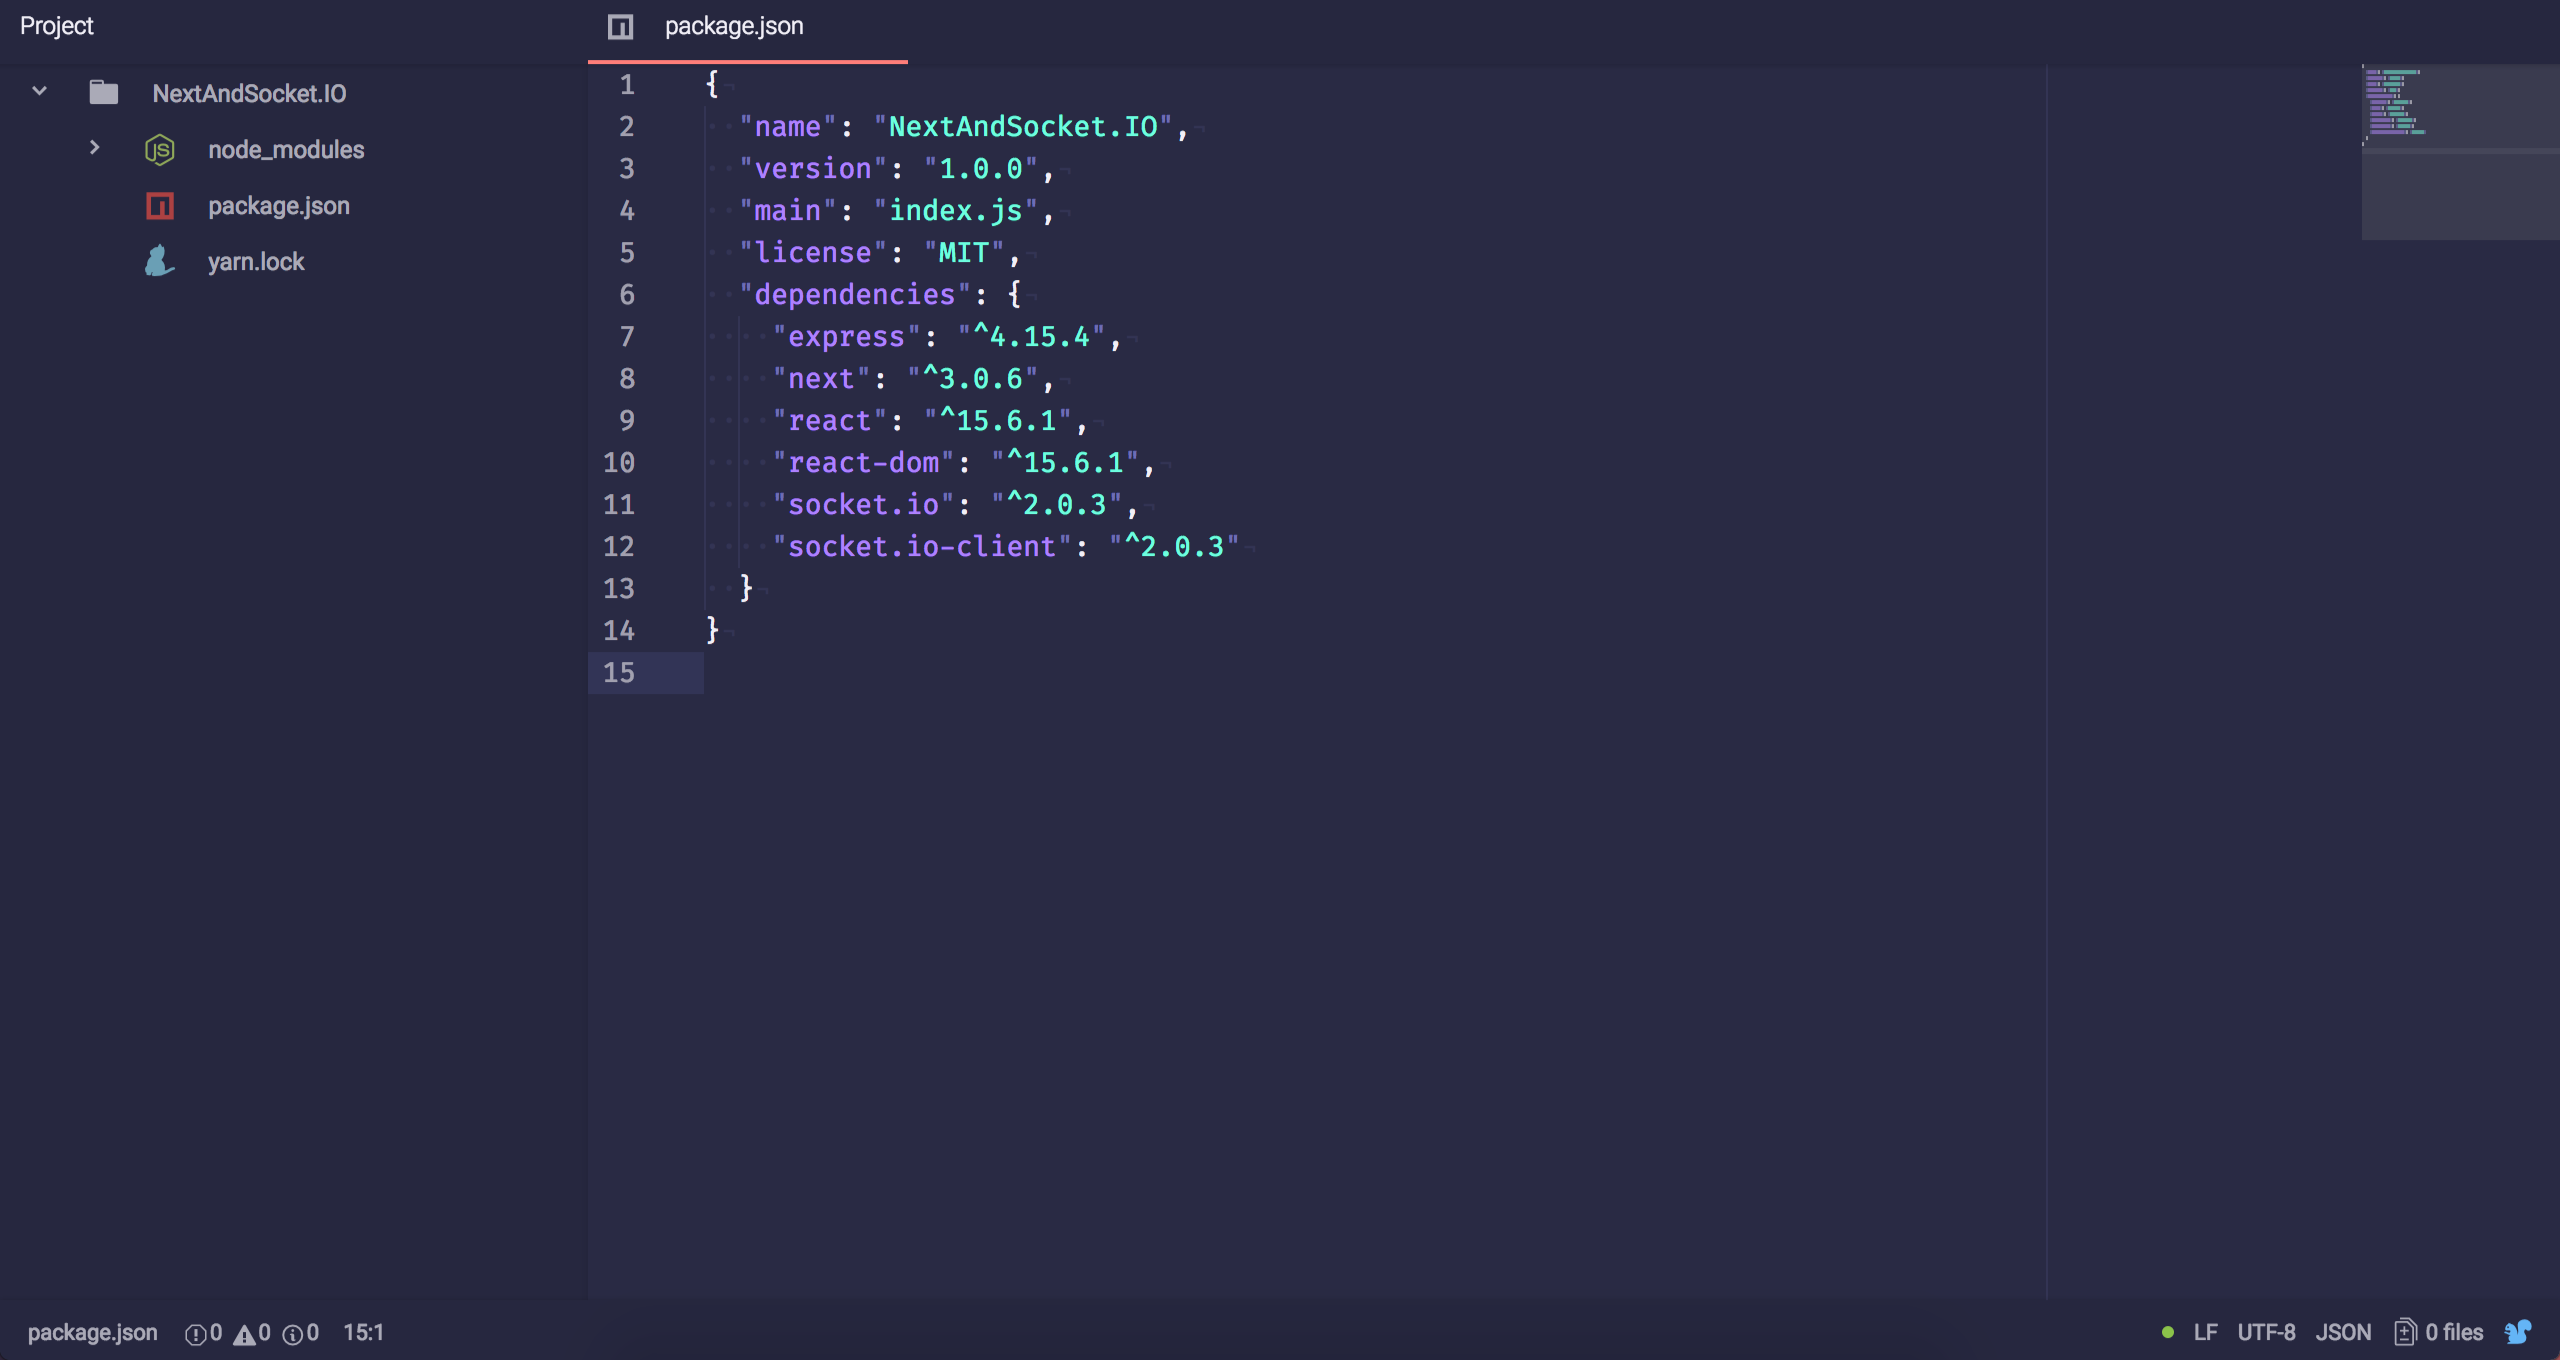Click line number 15 in gutter
The width and height of the screenshot is (2560, 1360).
(619, 673)
